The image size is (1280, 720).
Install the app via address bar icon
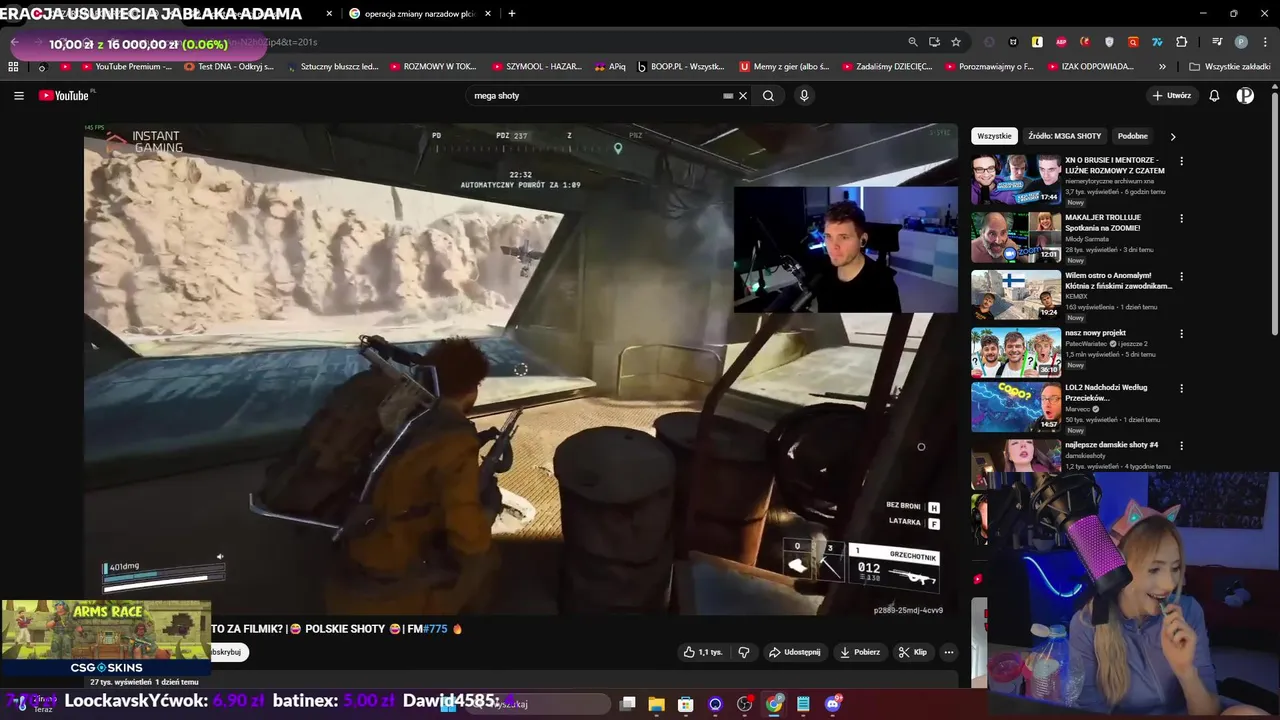pyautogui.click(x=934, y=42)
